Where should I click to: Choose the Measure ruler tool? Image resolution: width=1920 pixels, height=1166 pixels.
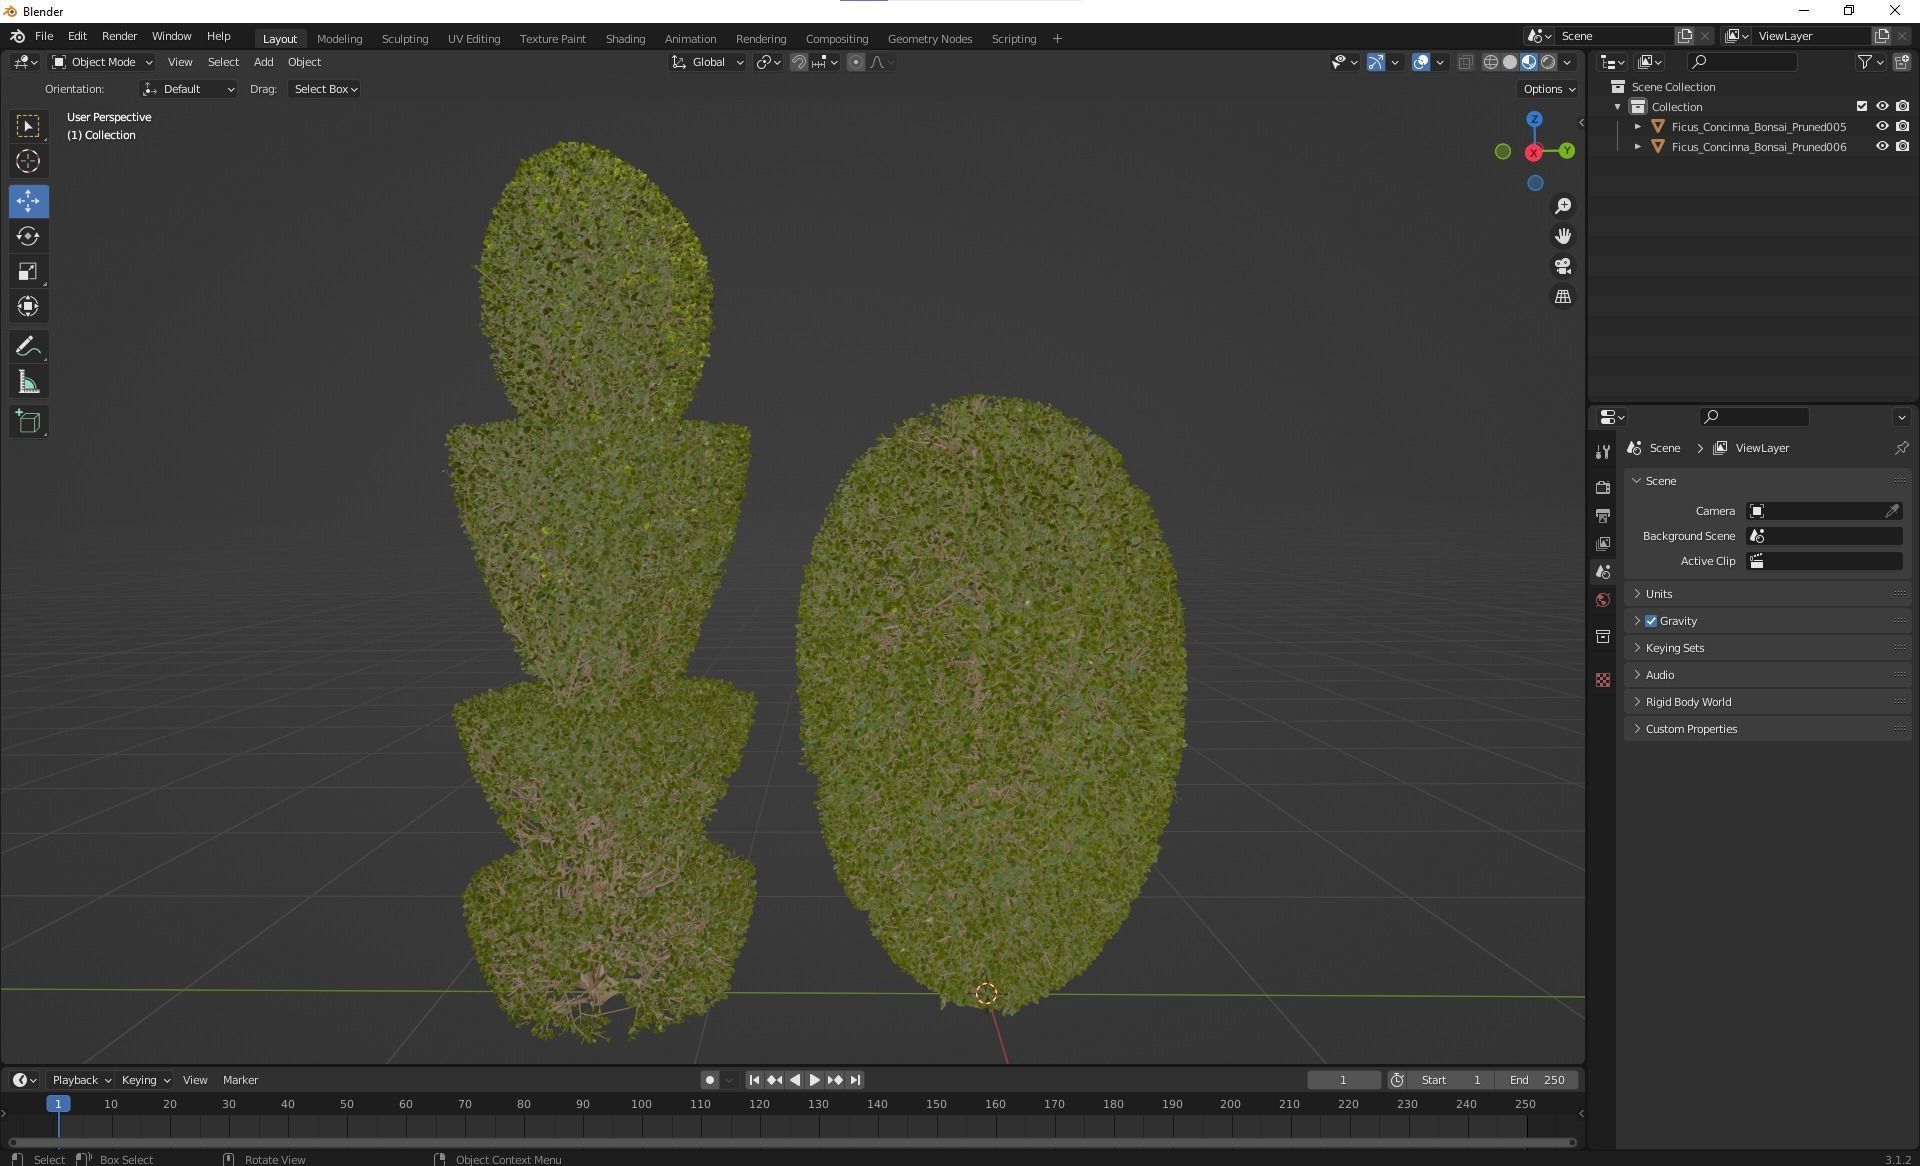28,383
